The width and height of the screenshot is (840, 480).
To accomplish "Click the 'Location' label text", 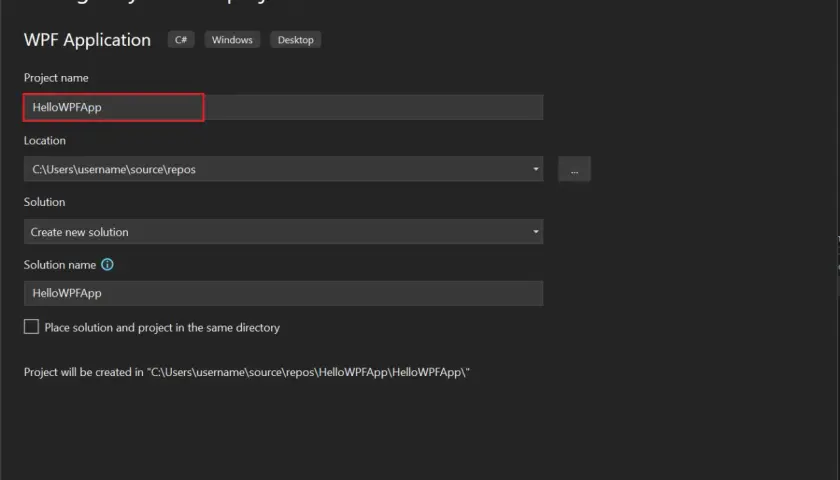I will 45,140.
